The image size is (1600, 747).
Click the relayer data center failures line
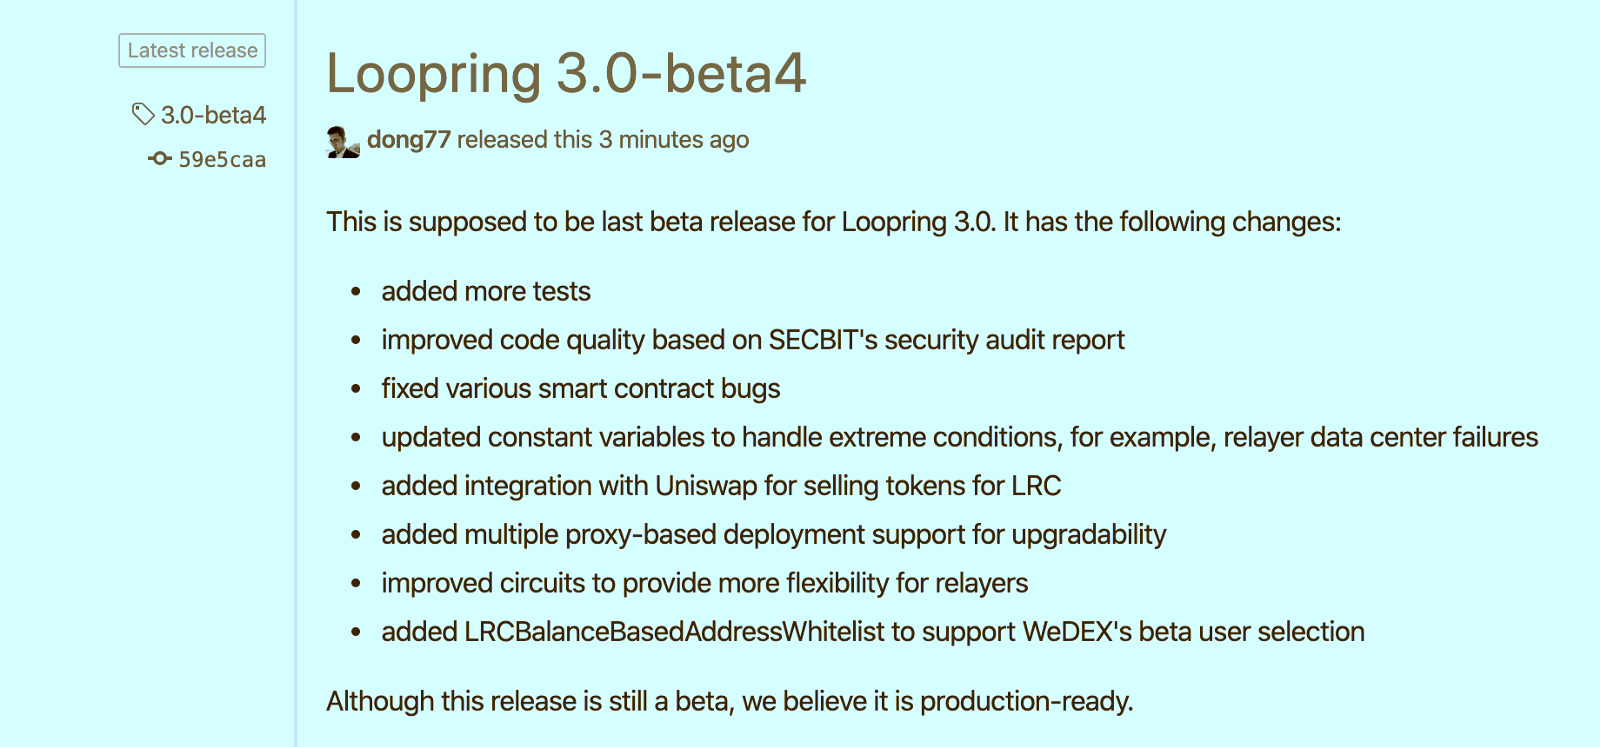click(959, 437)
